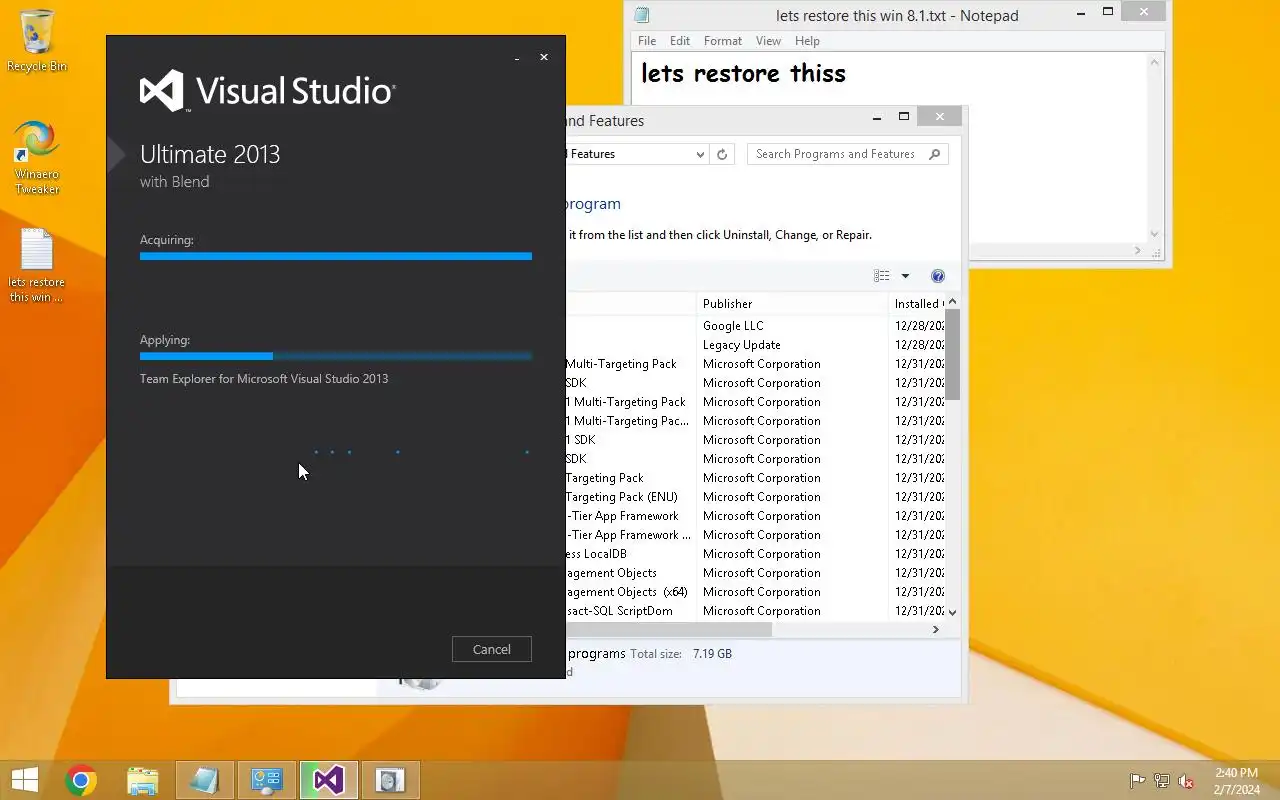Open the File menu in Notepad
The image size is (1280, 800).
pos(647,41)
